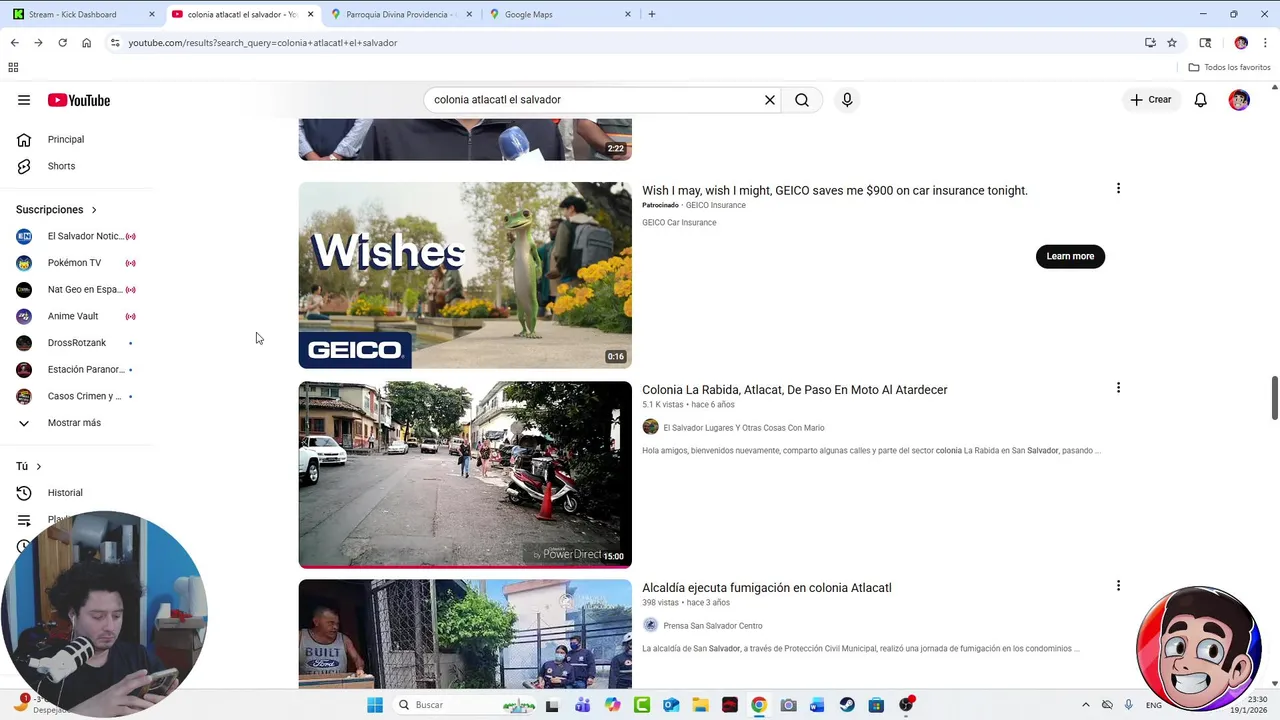The height and width of the screenshot is (720, 1280).
Task: Open Windows Start menu
Action: point(375,705)
